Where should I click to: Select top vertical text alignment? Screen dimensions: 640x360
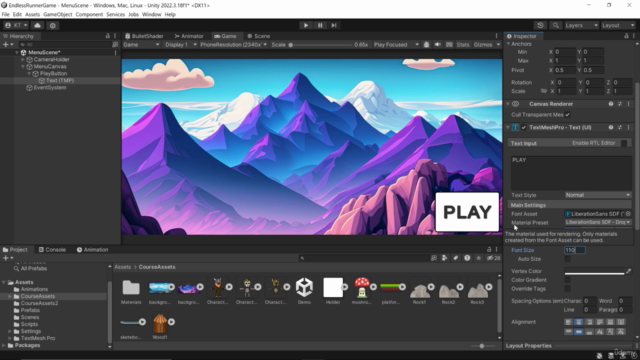(x=569, y=332)
